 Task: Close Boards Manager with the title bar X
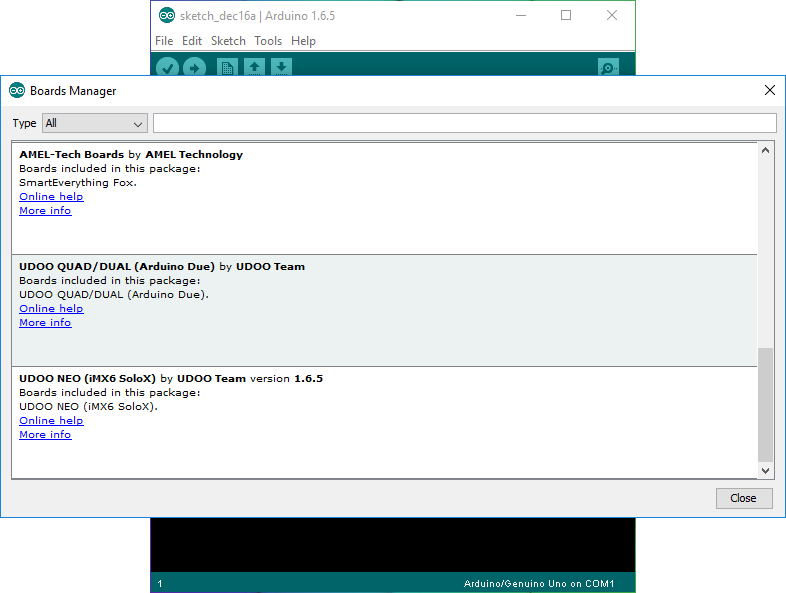pyautogui.click(x=770, y=90)
